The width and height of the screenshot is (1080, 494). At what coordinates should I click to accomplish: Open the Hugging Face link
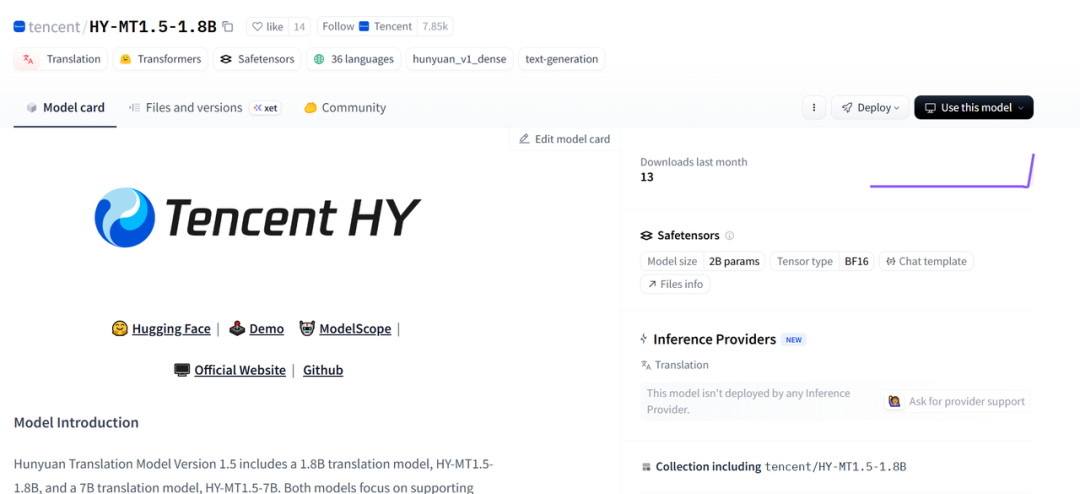pyautogui.click(x=171, y=329)
